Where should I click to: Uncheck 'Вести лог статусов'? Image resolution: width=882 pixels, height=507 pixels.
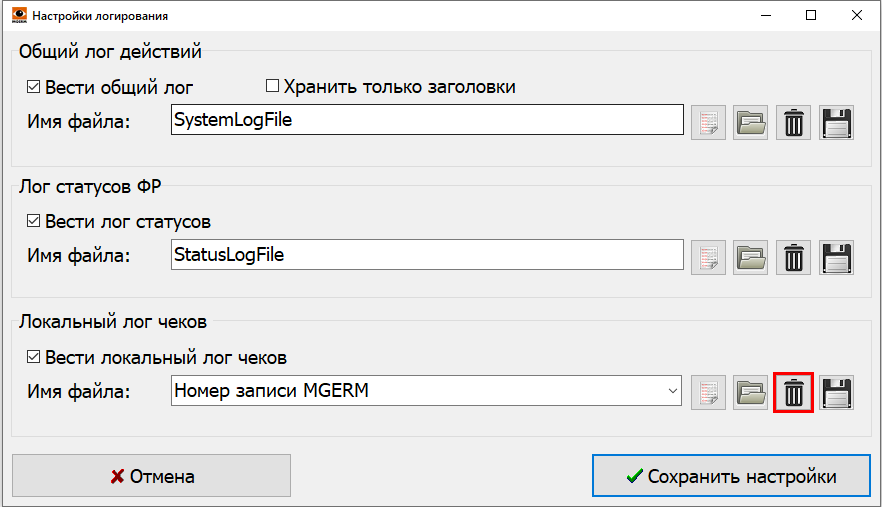coord(34,221)
